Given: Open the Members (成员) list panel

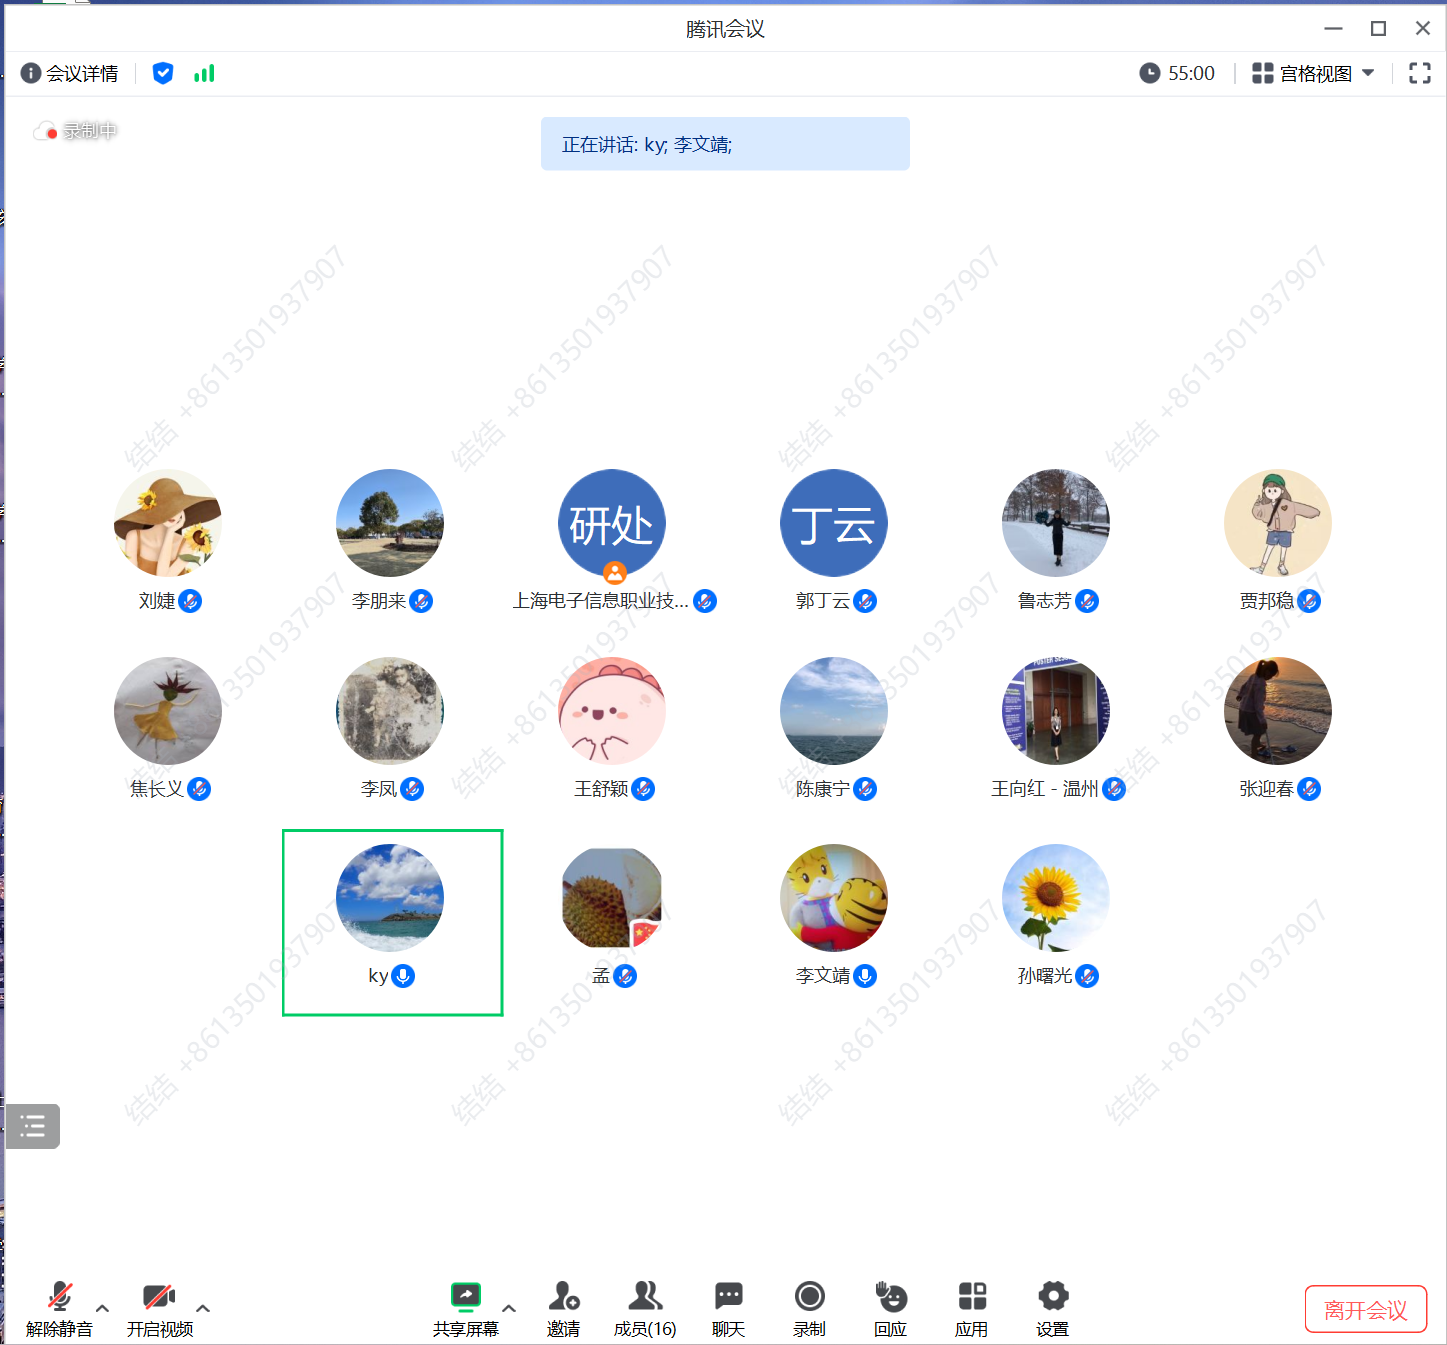Looking at the screenshot, I should 645,1298.
